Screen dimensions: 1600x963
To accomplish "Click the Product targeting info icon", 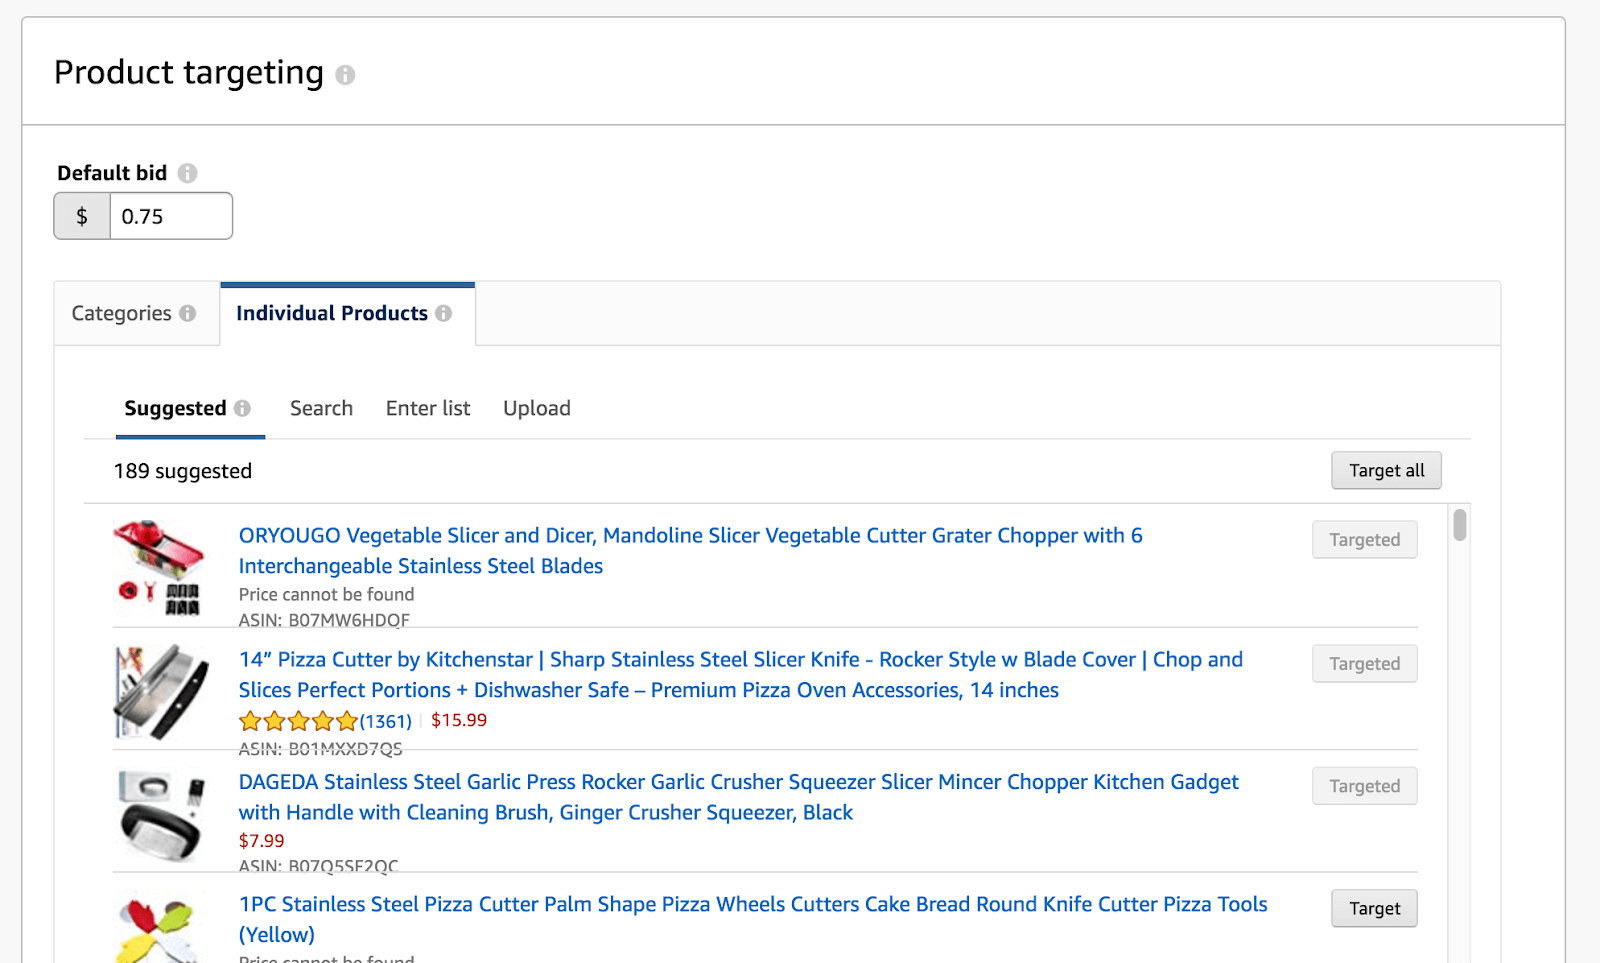I will pos(345,75).
